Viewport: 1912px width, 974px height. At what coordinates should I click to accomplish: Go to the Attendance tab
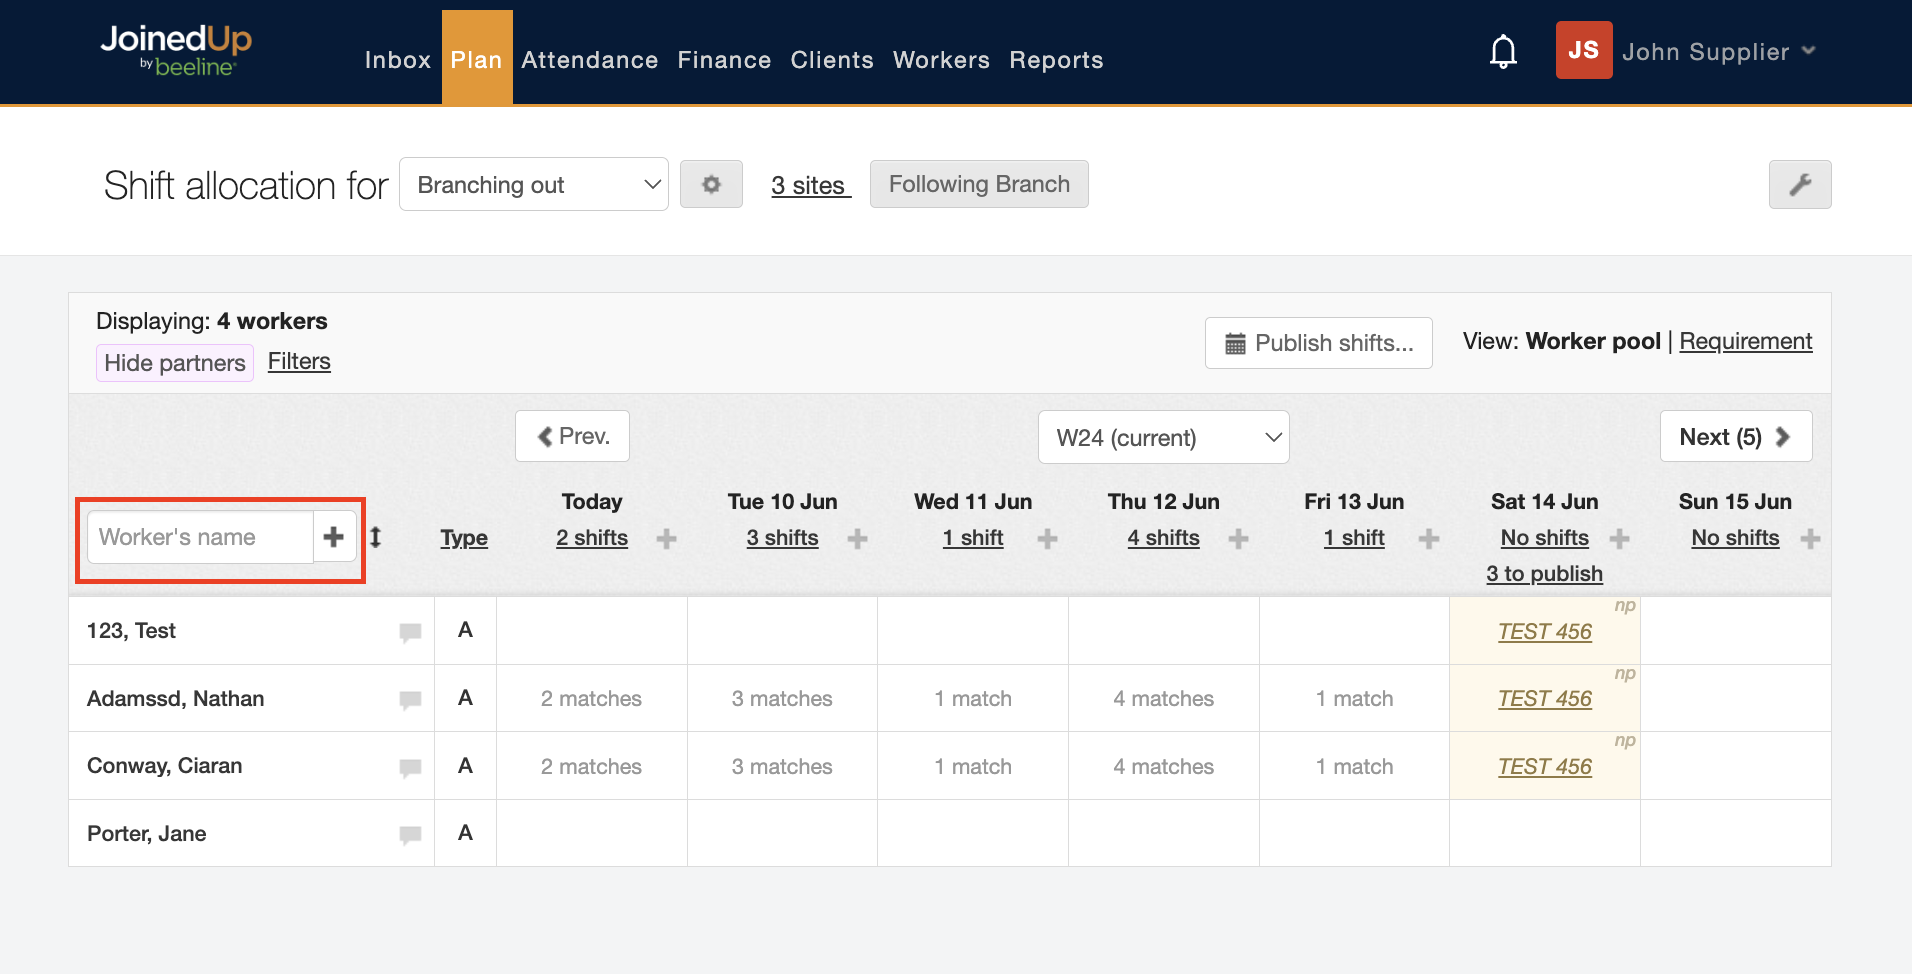[589, 60]
